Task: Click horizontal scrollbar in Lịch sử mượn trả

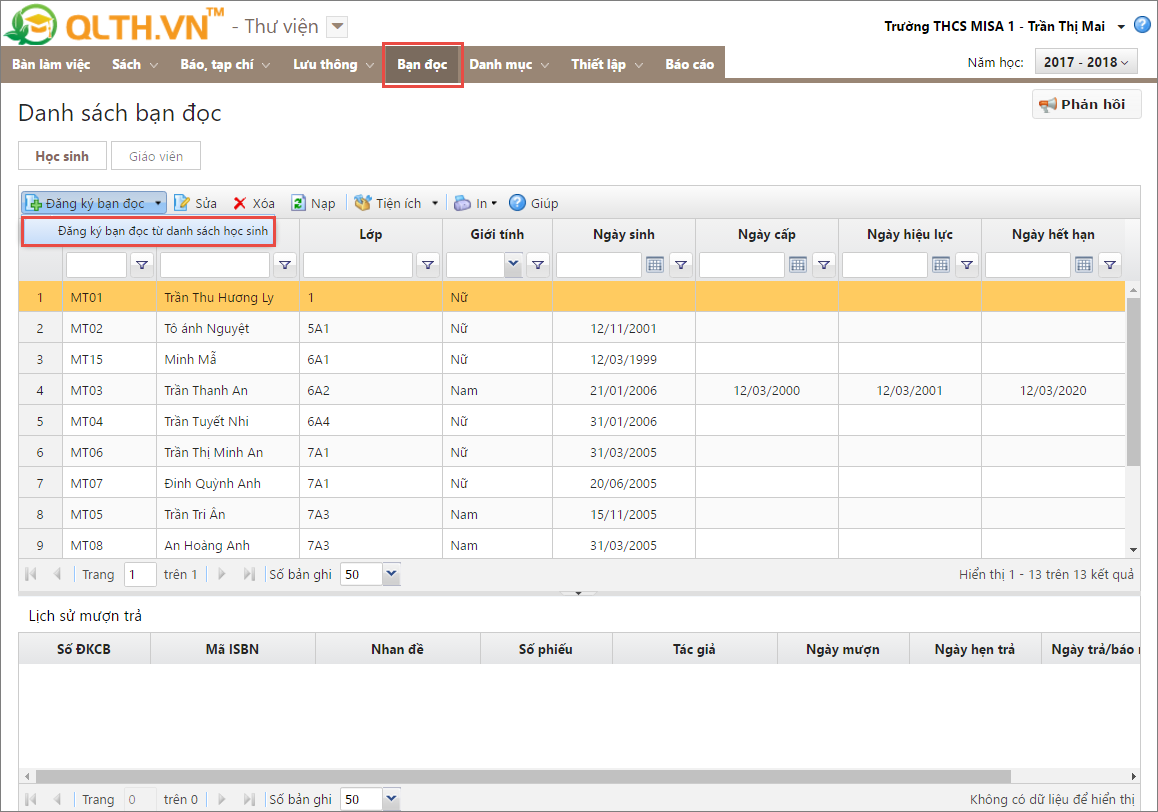Action: coord(520,776)
